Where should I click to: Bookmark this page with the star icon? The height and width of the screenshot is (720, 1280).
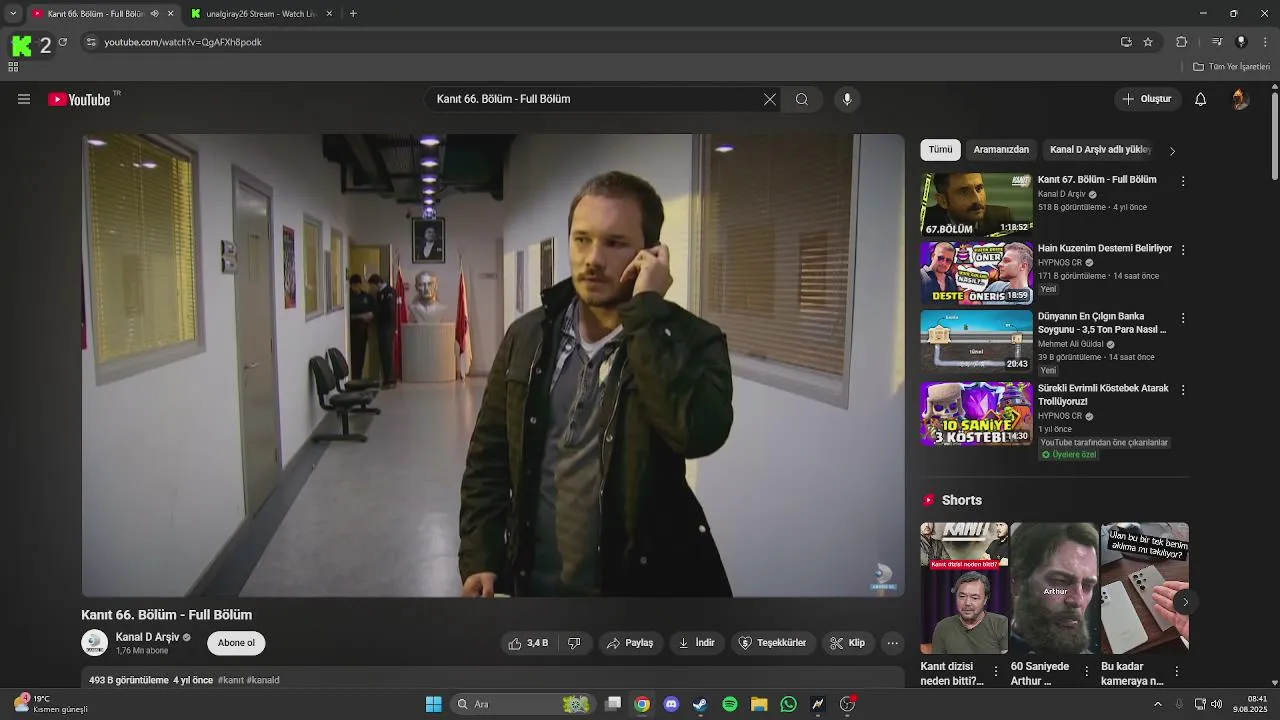pyautogui.click(x=1148, y=42)
